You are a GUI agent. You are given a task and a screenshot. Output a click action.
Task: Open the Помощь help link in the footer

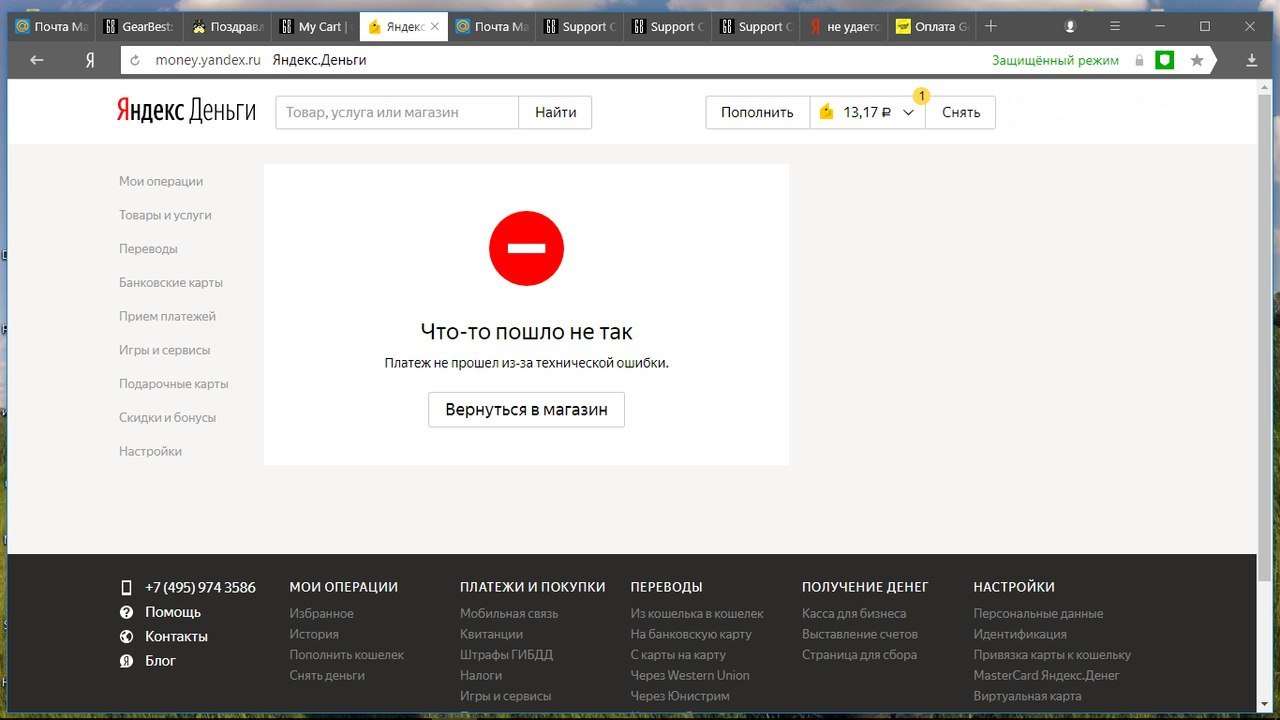pos(173,612)
